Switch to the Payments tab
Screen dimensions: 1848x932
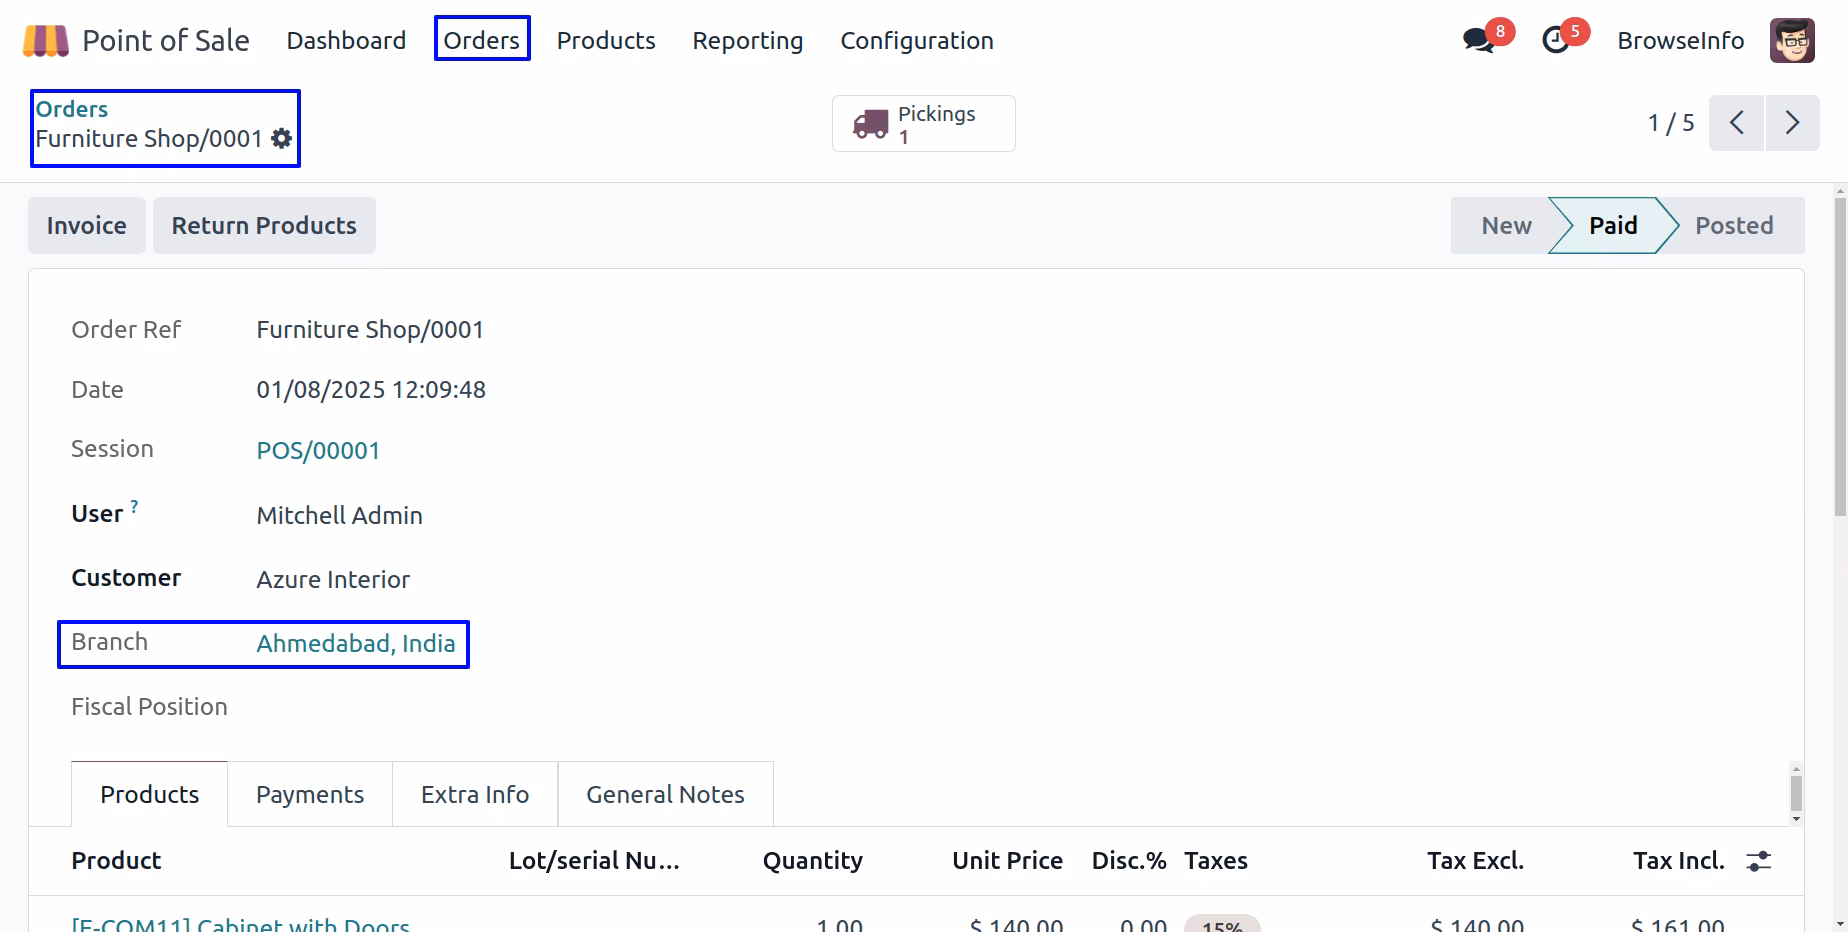tap(310, 795)
